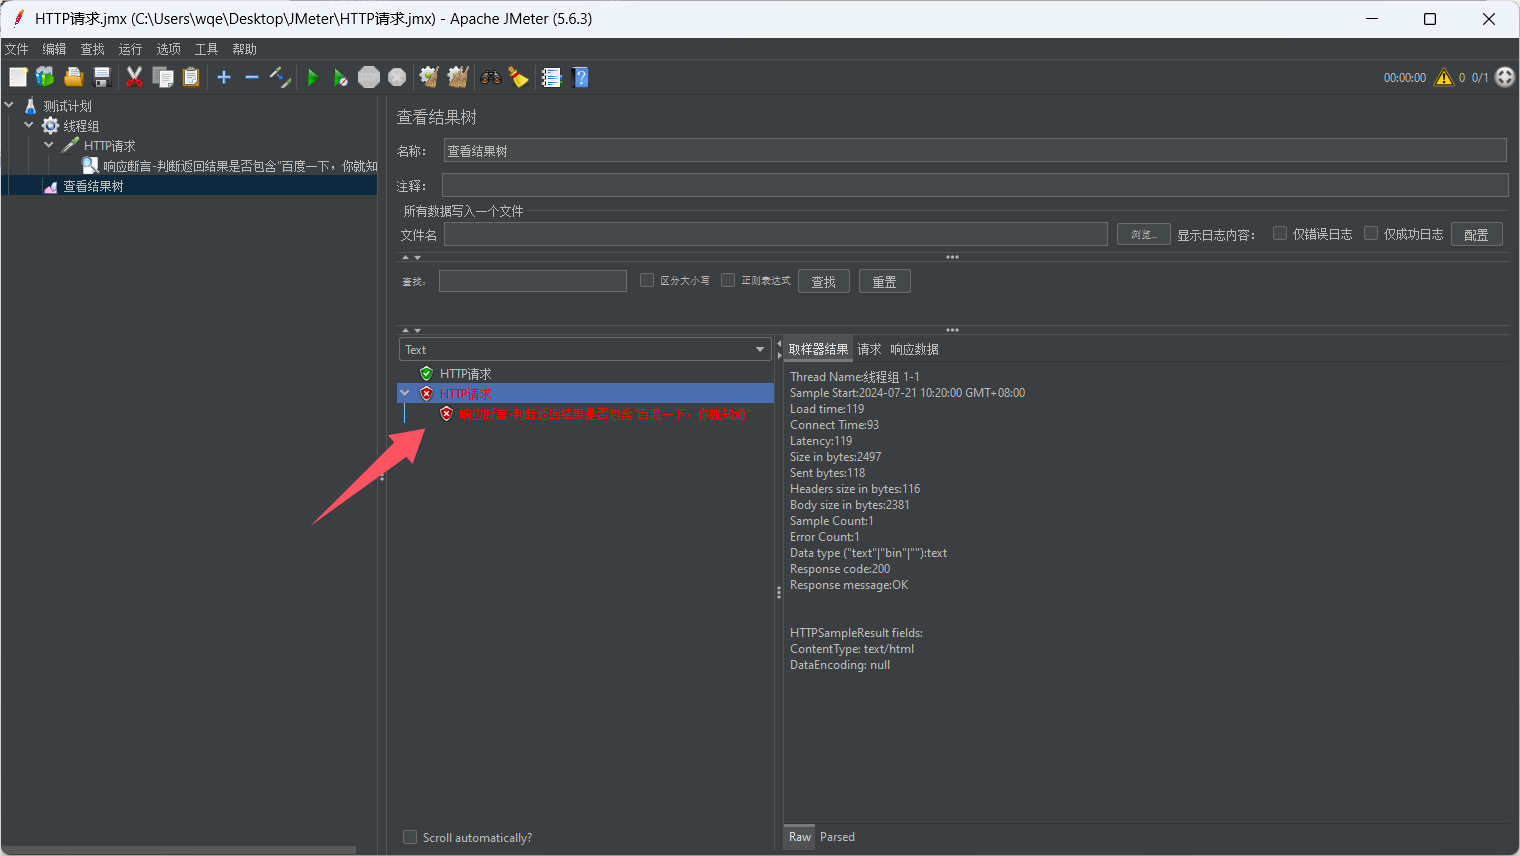The width and height of the screenshot is (1520, 856).
Task: Switch to the Raw view tab
Action: point(800,837)
